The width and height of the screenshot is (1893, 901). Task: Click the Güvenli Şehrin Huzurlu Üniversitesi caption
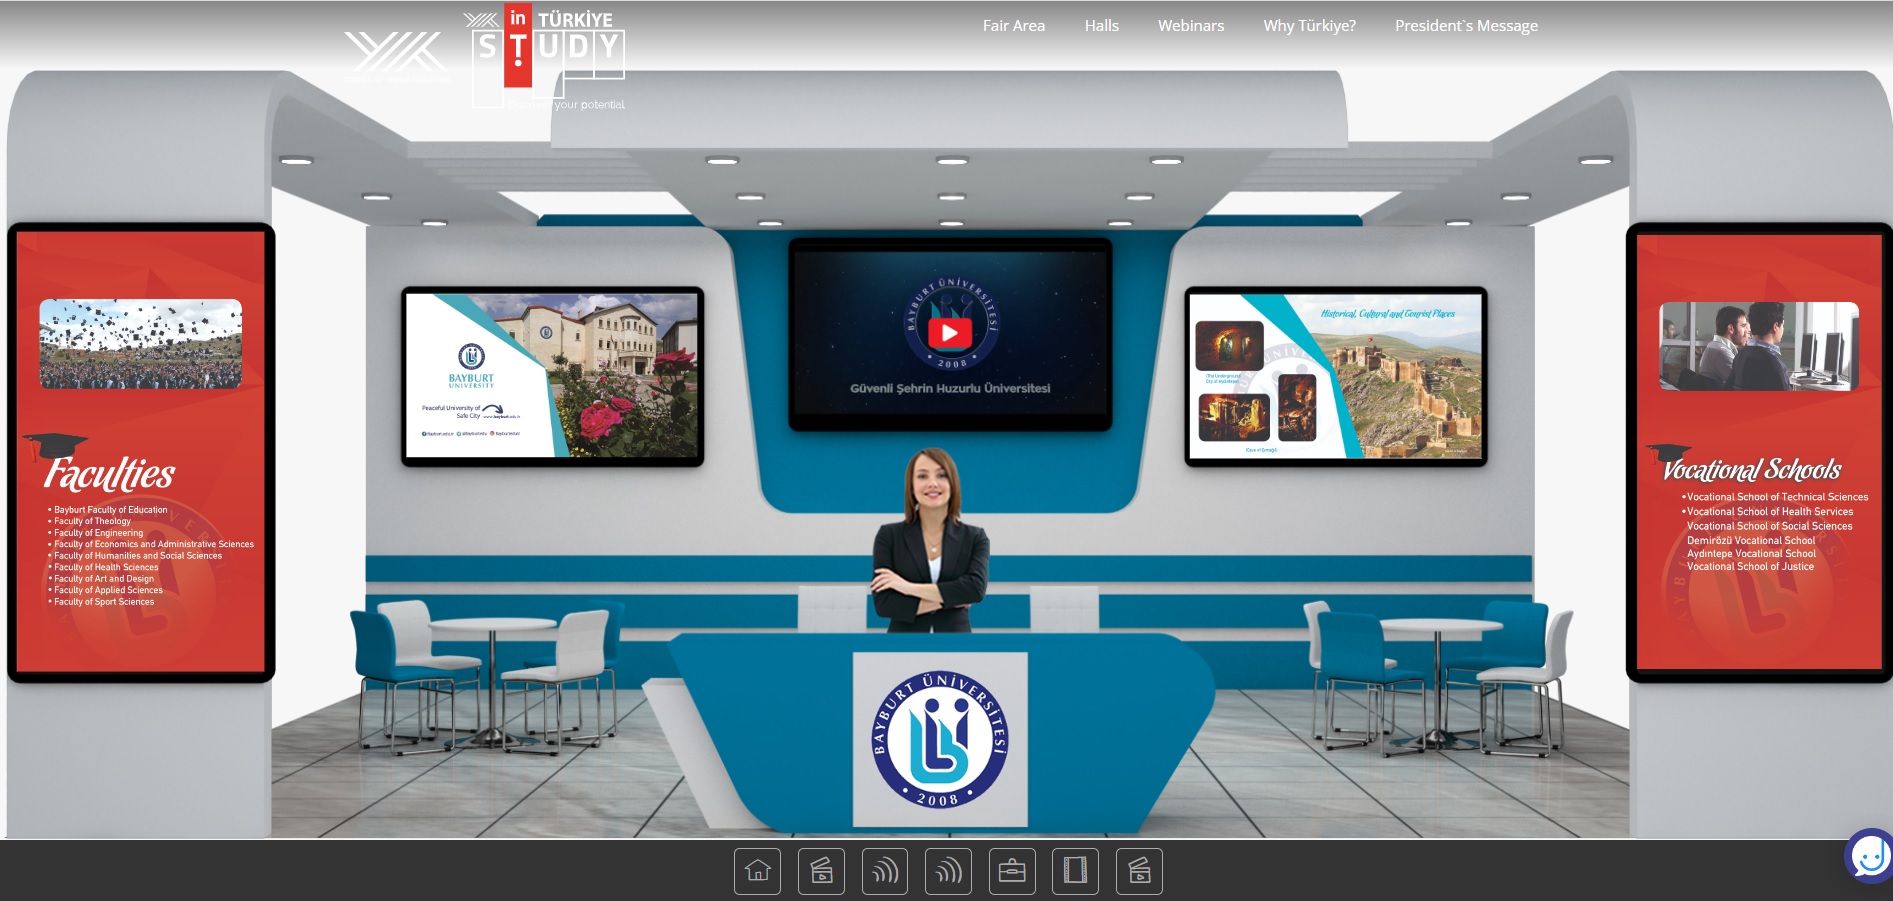pyautogui.click(x=950, y=388)
